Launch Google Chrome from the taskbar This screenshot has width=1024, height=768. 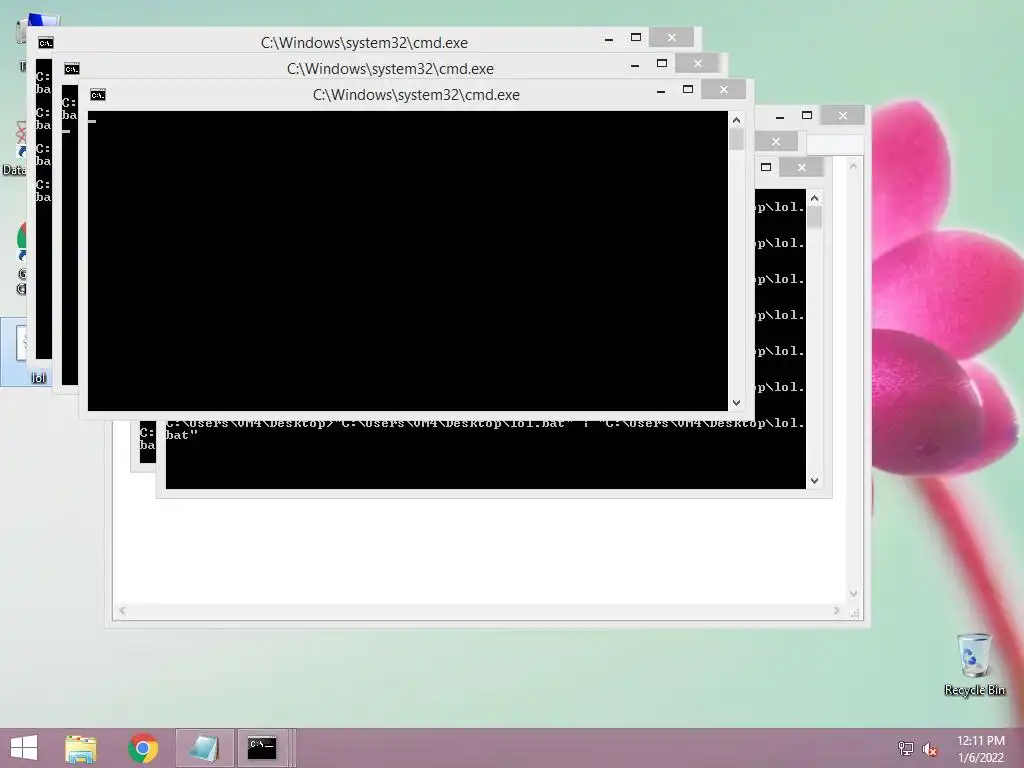(143, 748)
